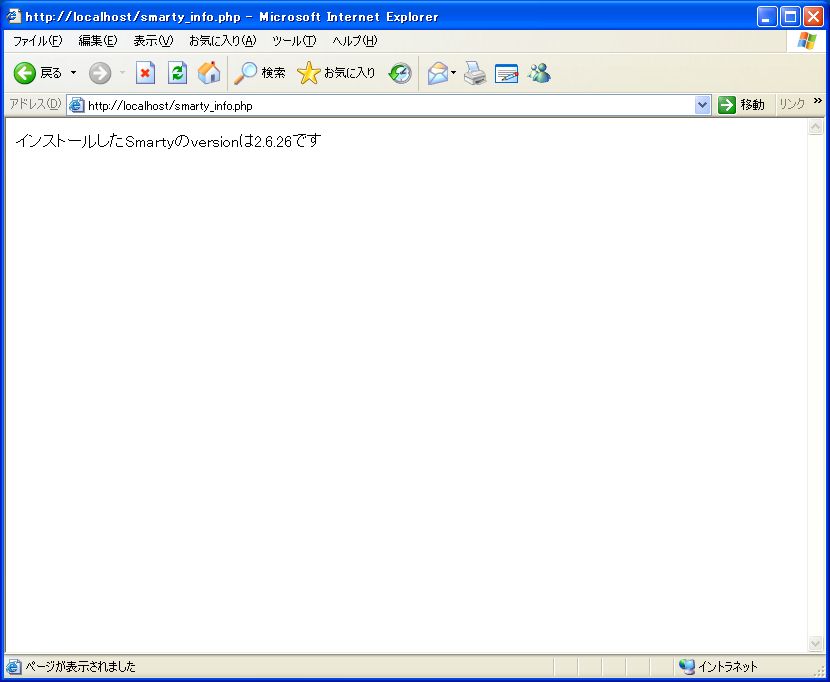The width and height of the screenshot is (830, 682).
Task: Open the Messenger people icon
Action: (x=539, y=73)
